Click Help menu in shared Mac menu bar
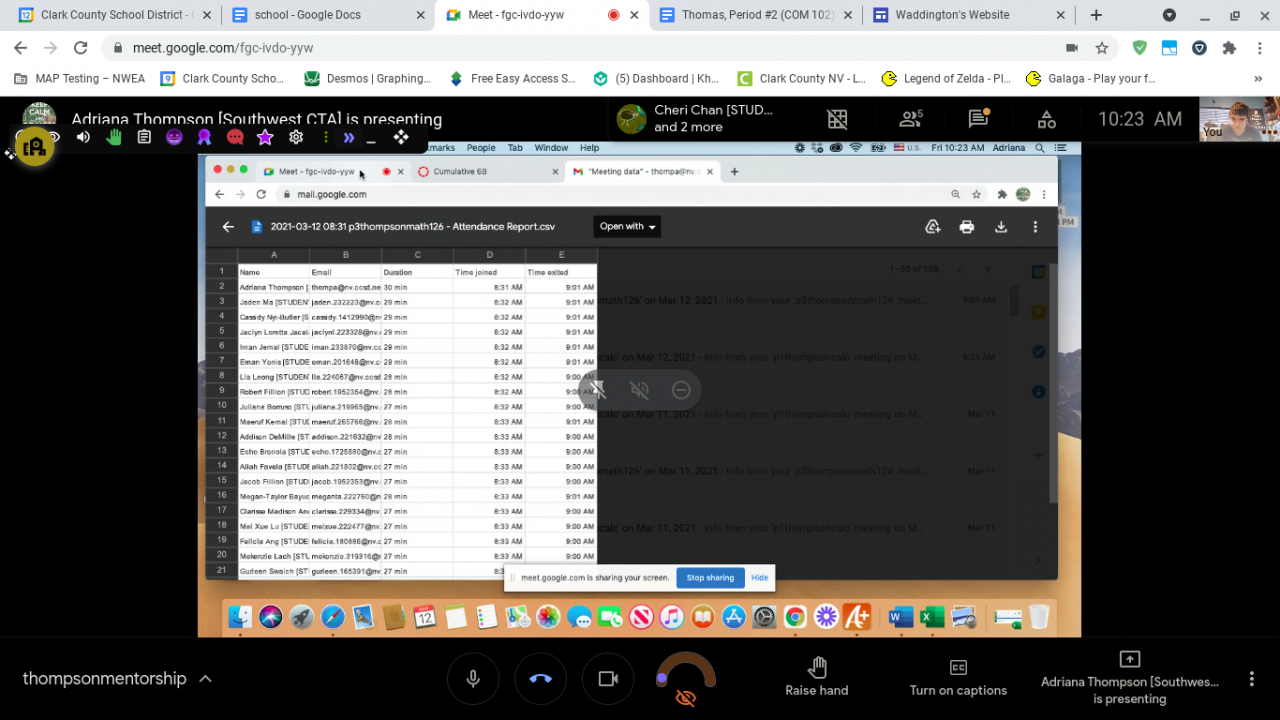This screenshot has width=1280, height=720. [589, 148]
